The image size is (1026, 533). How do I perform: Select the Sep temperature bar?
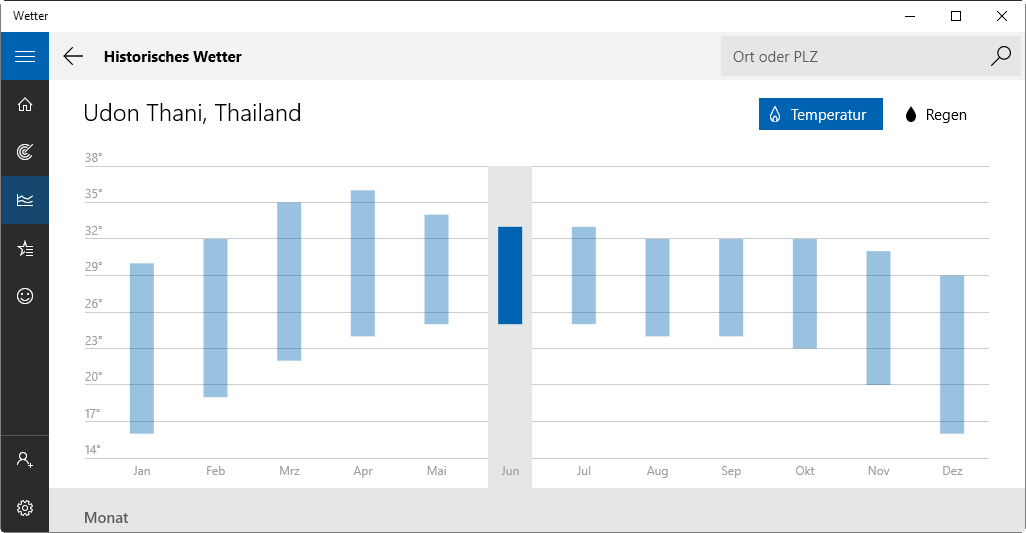pyautogui.click(x=731, y=288)
